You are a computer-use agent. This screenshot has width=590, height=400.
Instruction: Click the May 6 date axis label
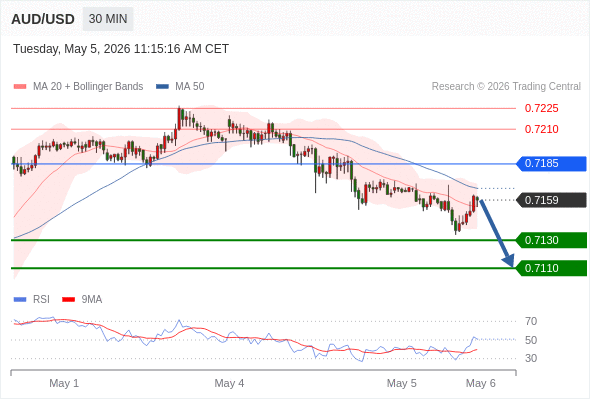481,383
